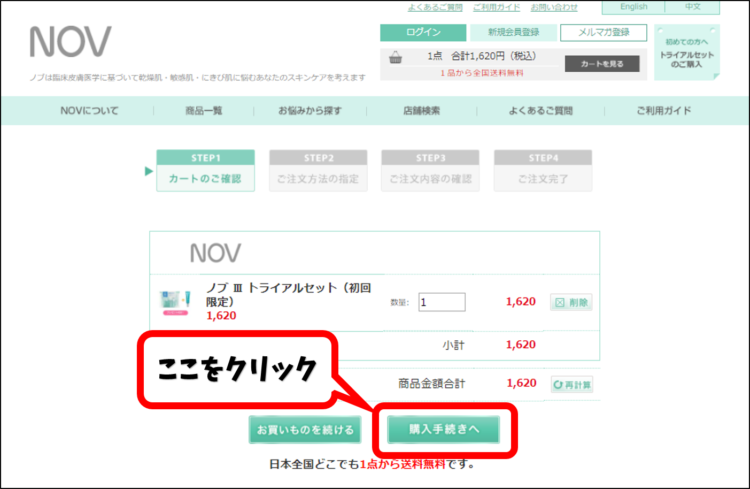Click the shopping basket icon
750x489 pixels.
(x=395, y=57)
